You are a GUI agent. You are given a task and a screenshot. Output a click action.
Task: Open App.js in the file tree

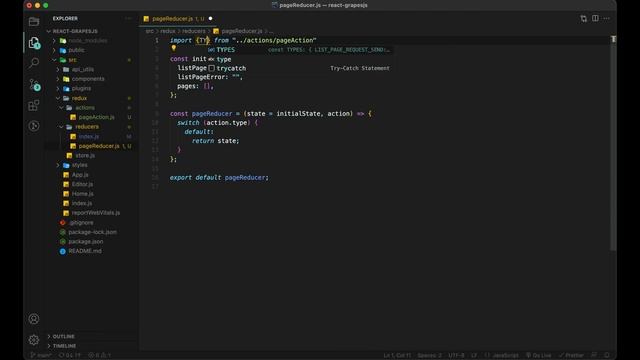pyautogui.click(x=80, y=175)
